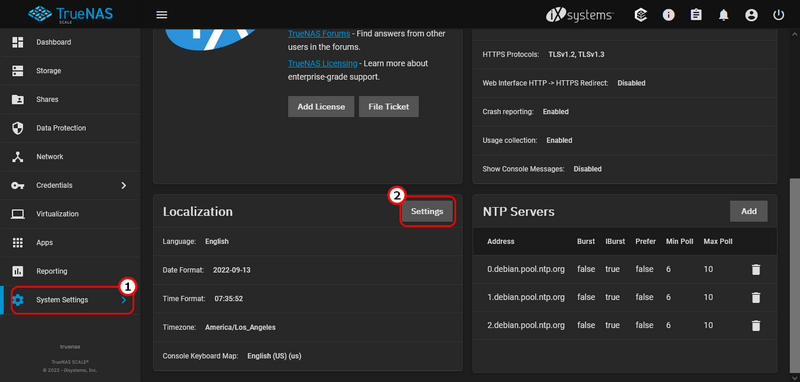
Task: Click the 1.debian.pool.ntp.org address
Action: click(x=526, y=297)
